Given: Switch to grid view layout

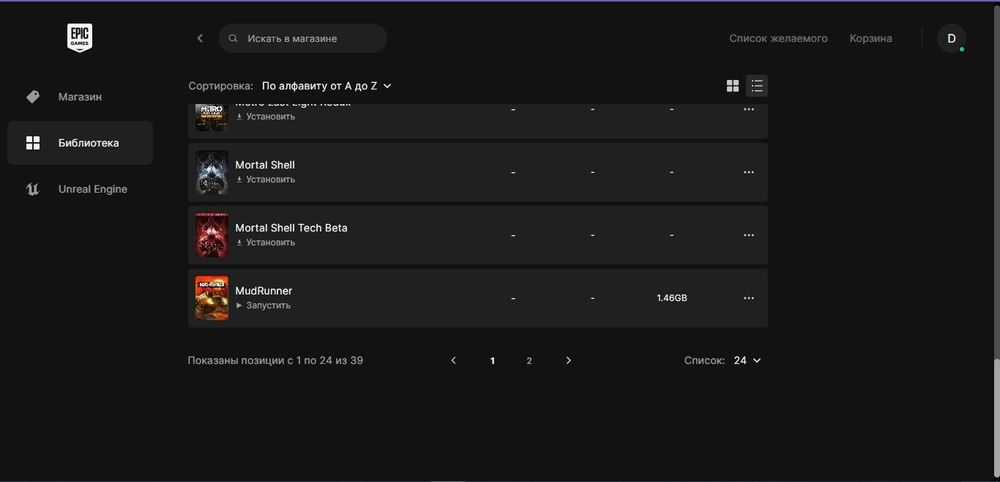Looking at the screenshot, I should tap(733, 86).
